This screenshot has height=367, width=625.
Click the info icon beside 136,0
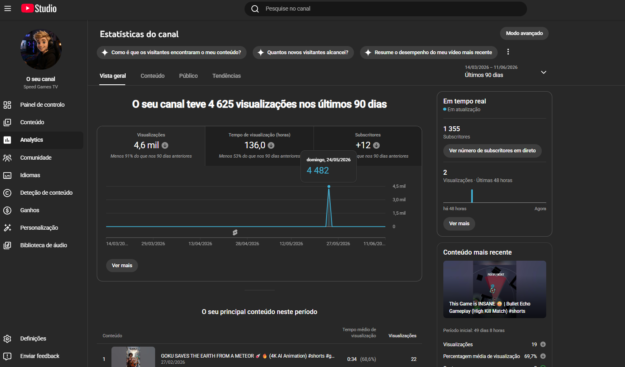pos(271,146)
